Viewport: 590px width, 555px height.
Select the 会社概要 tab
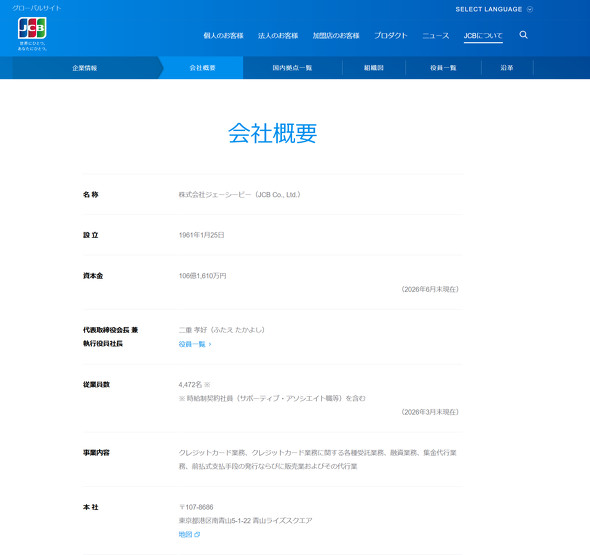202,68
